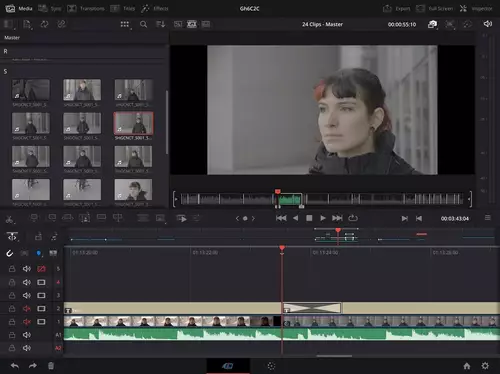Jump to the previous edit point
The height and width of the screenshot is (374, 500).
pos(419,218)
